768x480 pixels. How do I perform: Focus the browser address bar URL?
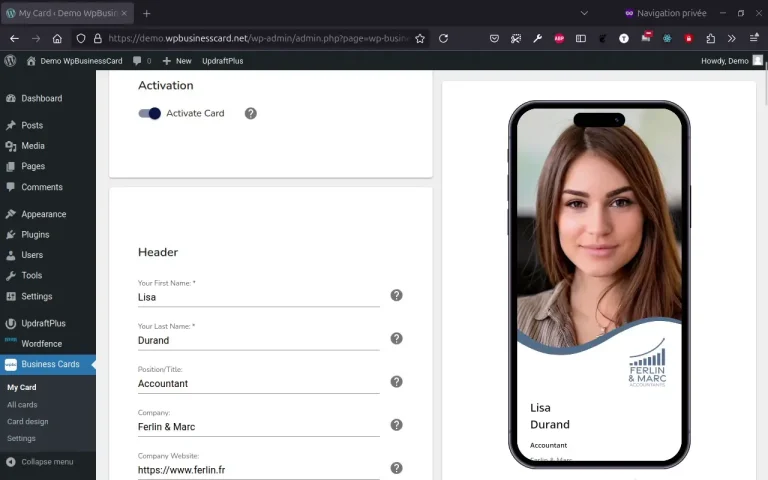[x=258, y=38]
